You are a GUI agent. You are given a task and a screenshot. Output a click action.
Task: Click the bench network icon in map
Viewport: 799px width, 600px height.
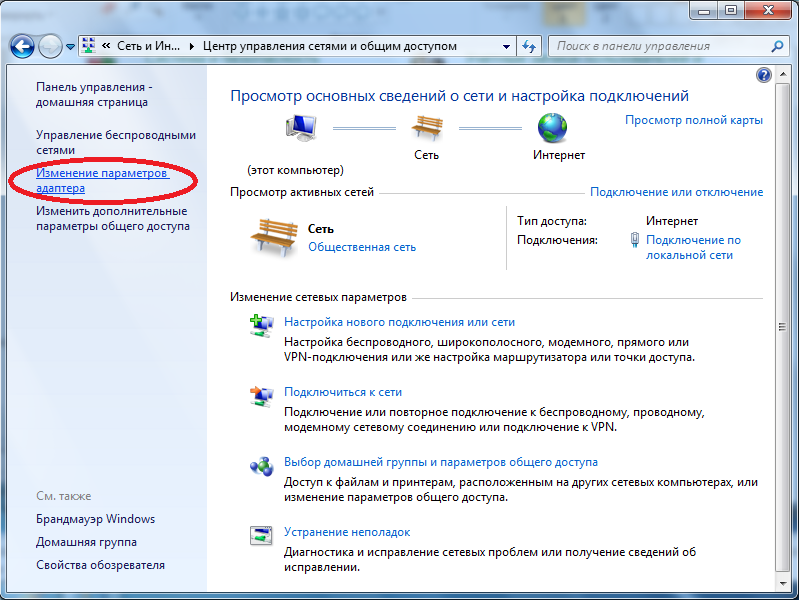(x=426, y=128)
